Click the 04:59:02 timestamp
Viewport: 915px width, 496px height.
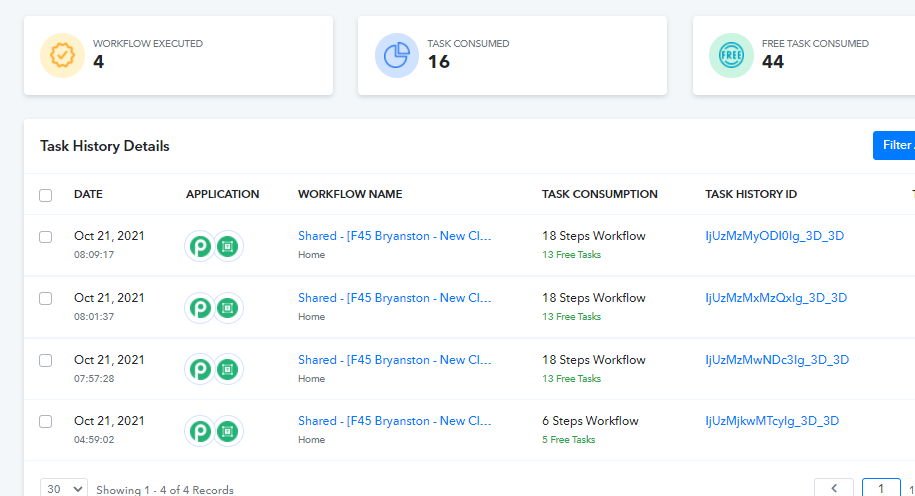tap(94, 439)
